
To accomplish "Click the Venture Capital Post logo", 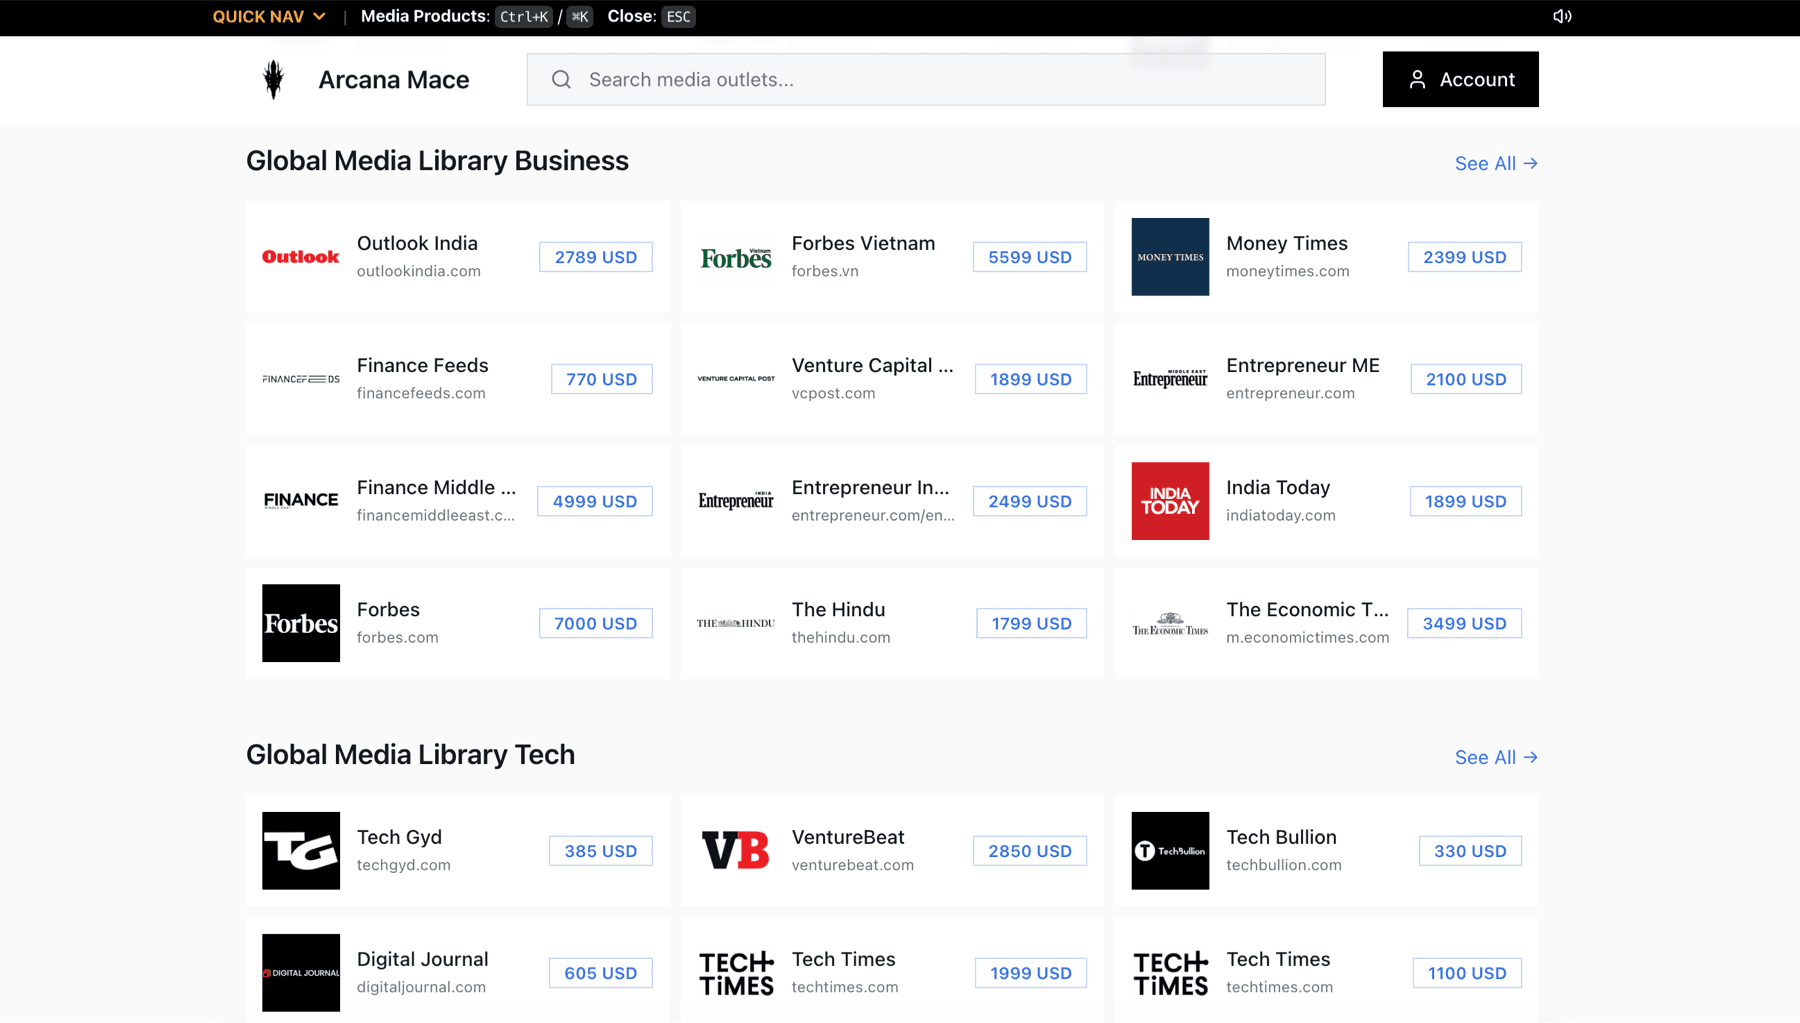I will tap(736, 379).
